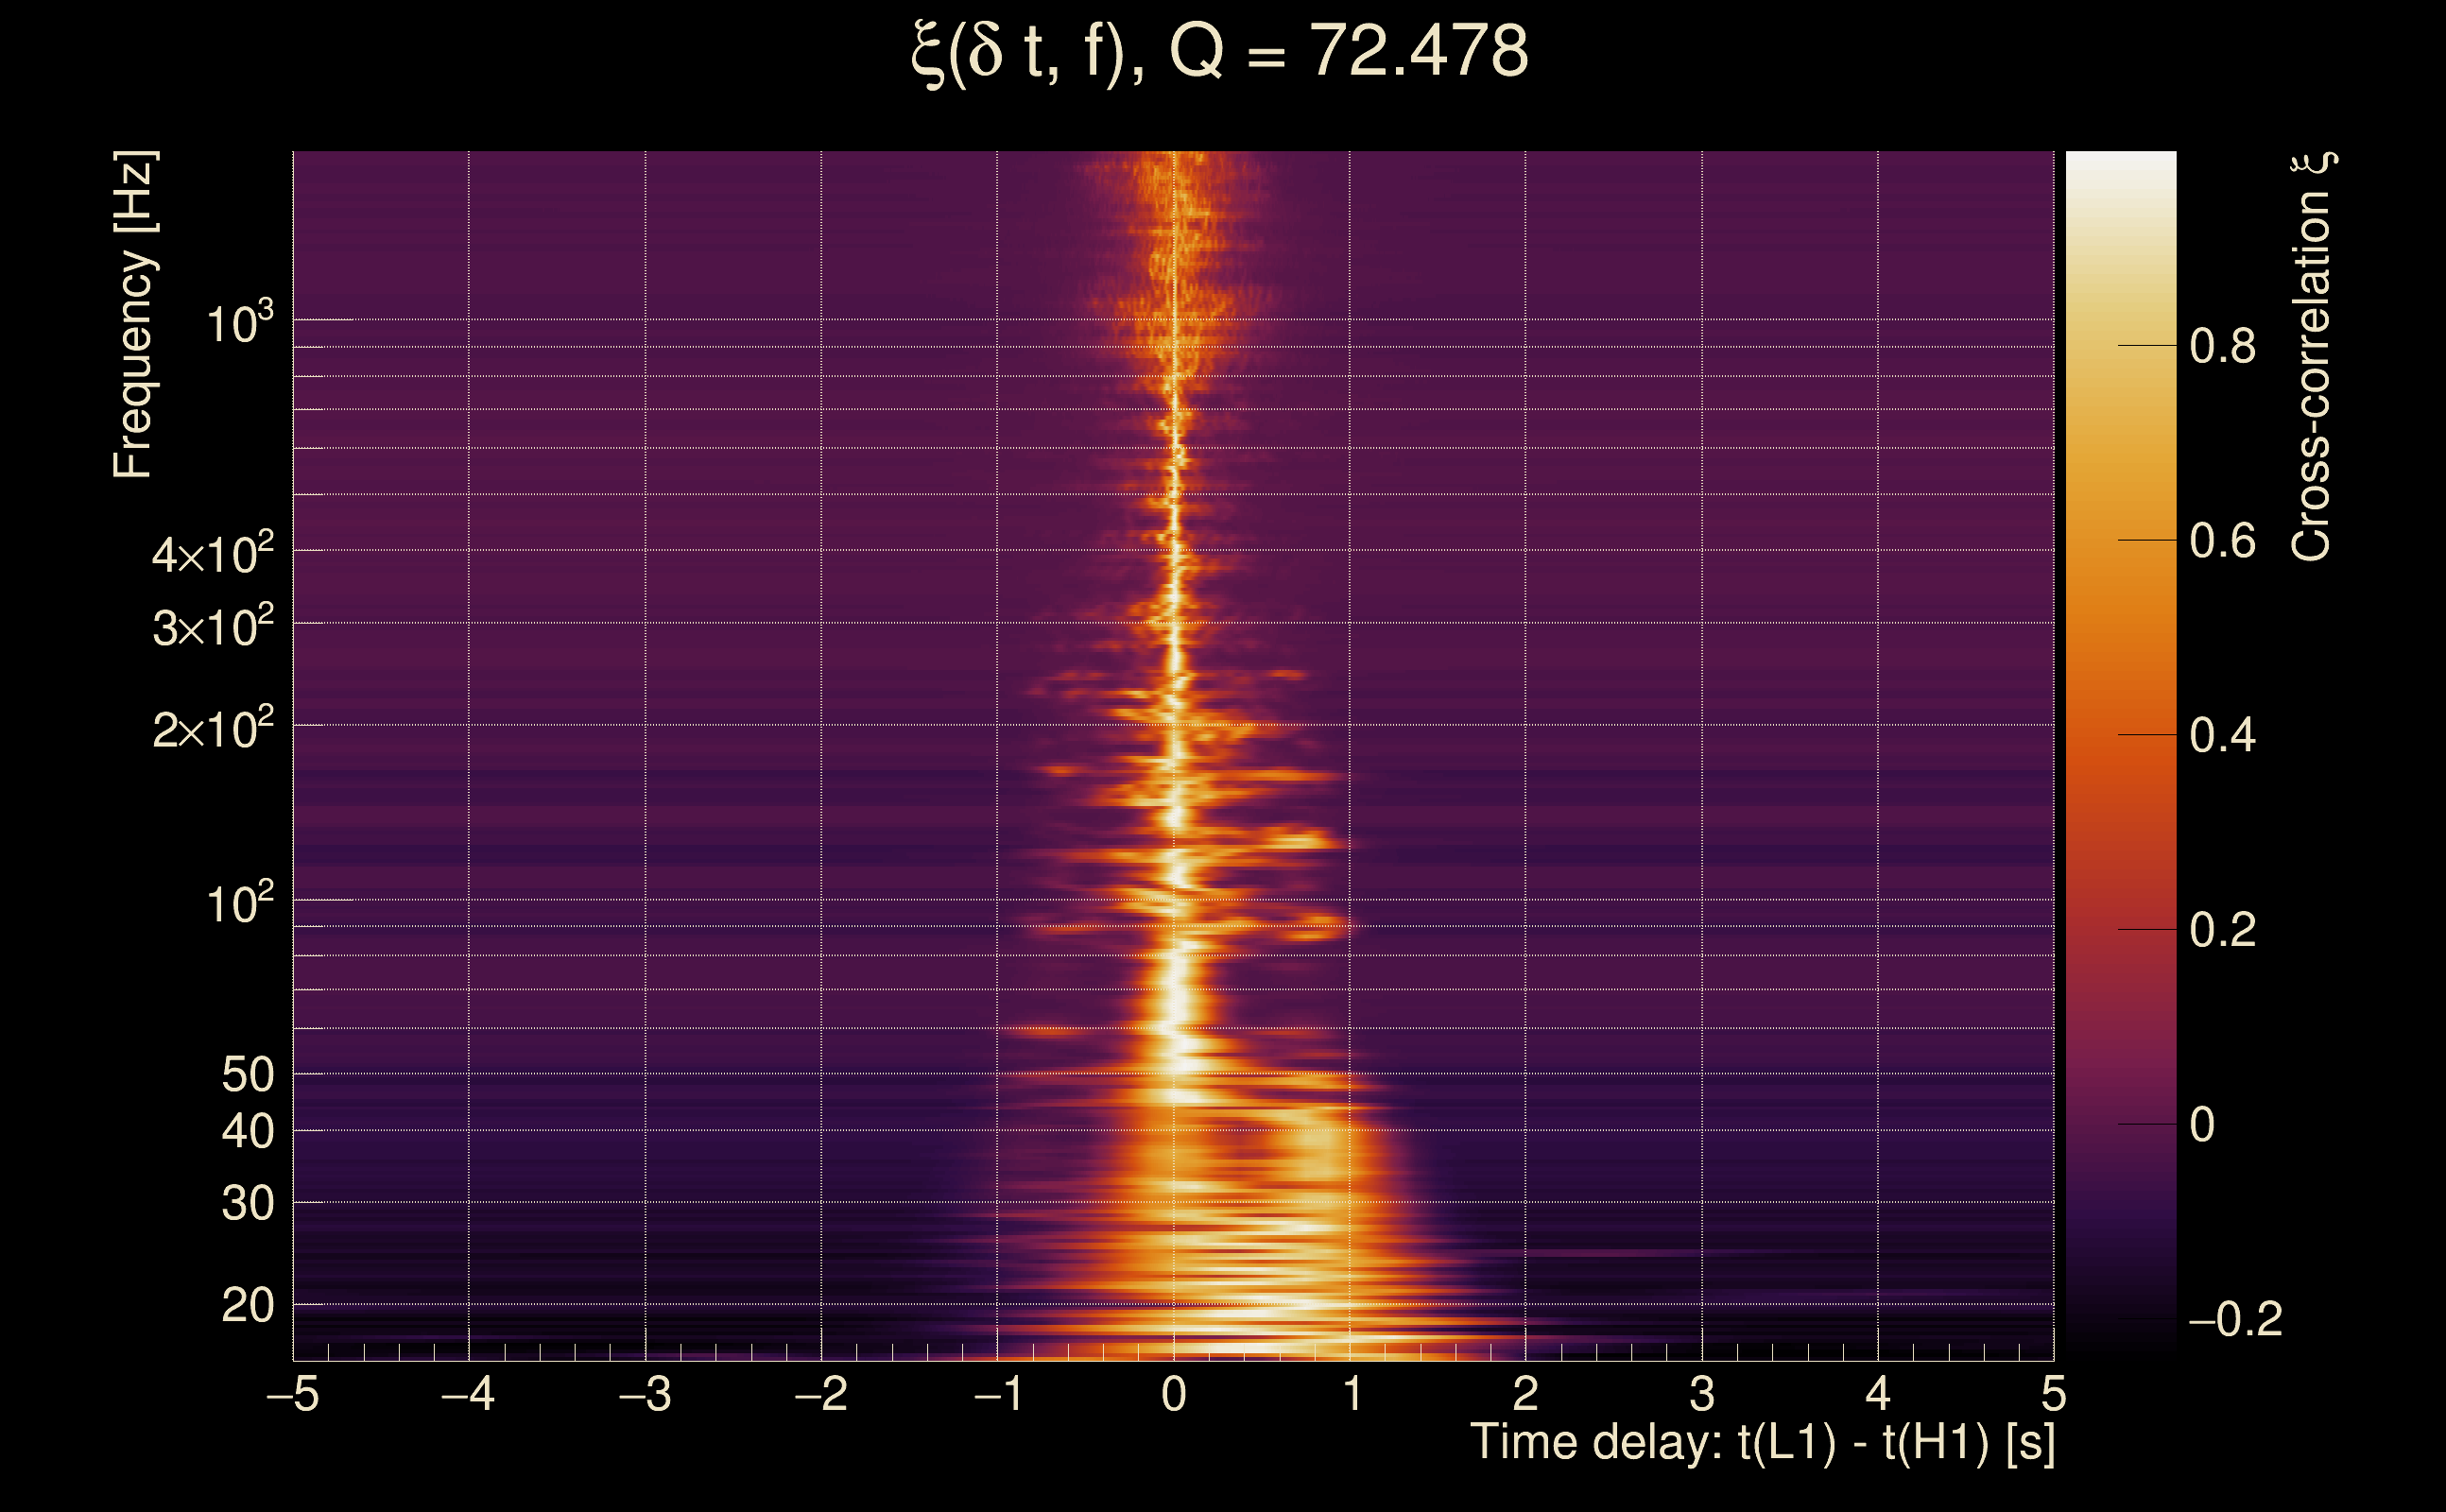
Task: Click the x-axis tick label –3
Action: pos(645,1395)
